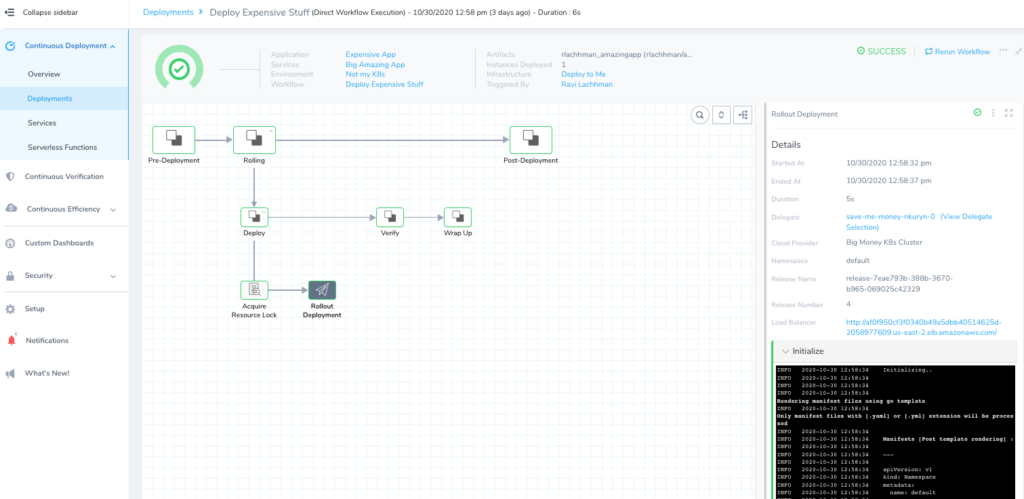Image resolution: width=1024 pixels, height=499 pixels.
Task: Open Deploy Expensive Stuff workflow link
Action: tap(384, 84)
